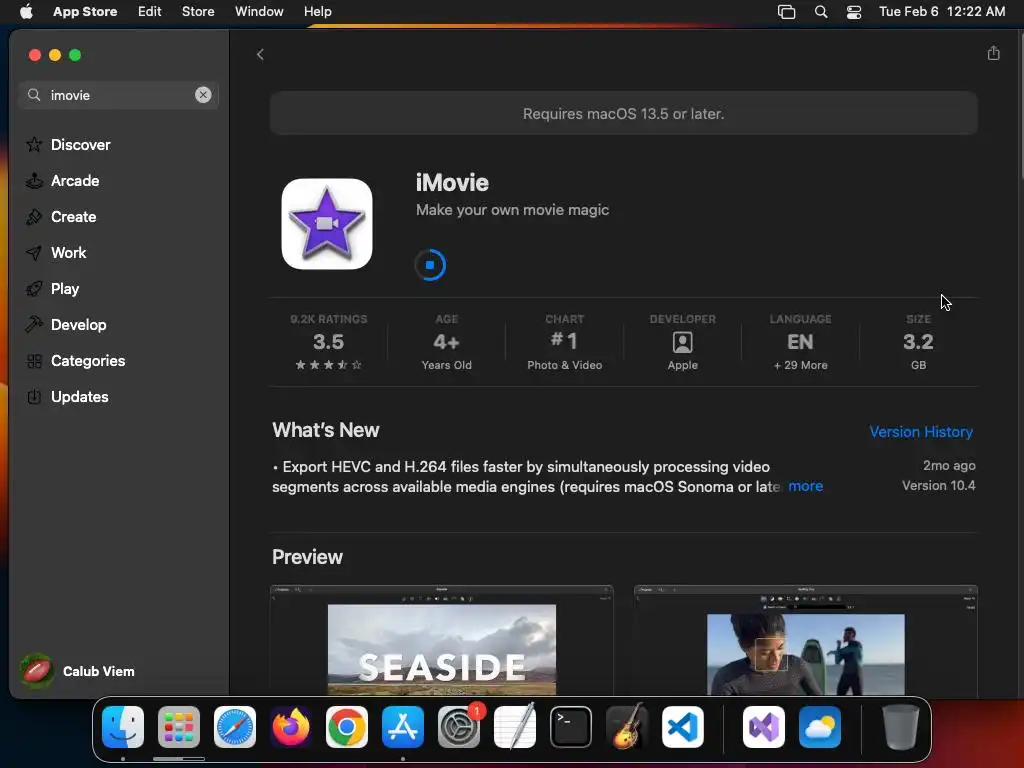Go back with the back chevron
This screenshot has width=1024, height=768.
coord(260,54)
